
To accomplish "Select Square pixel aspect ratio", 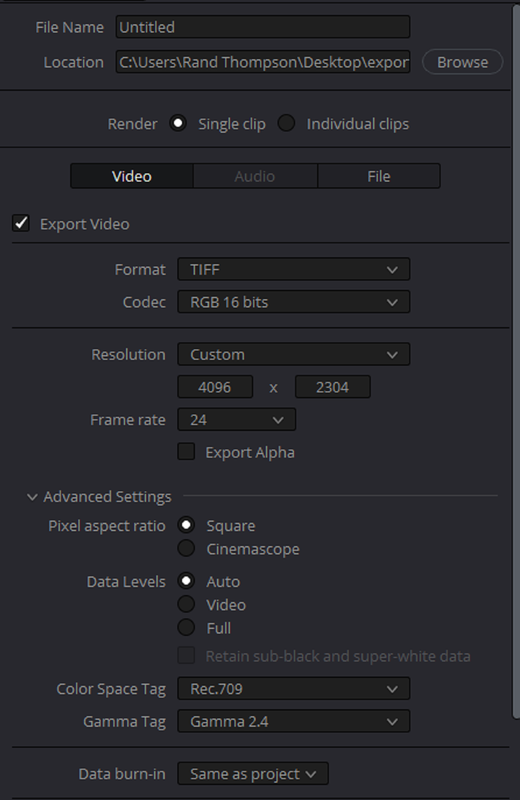I will [x=186, y=525].
